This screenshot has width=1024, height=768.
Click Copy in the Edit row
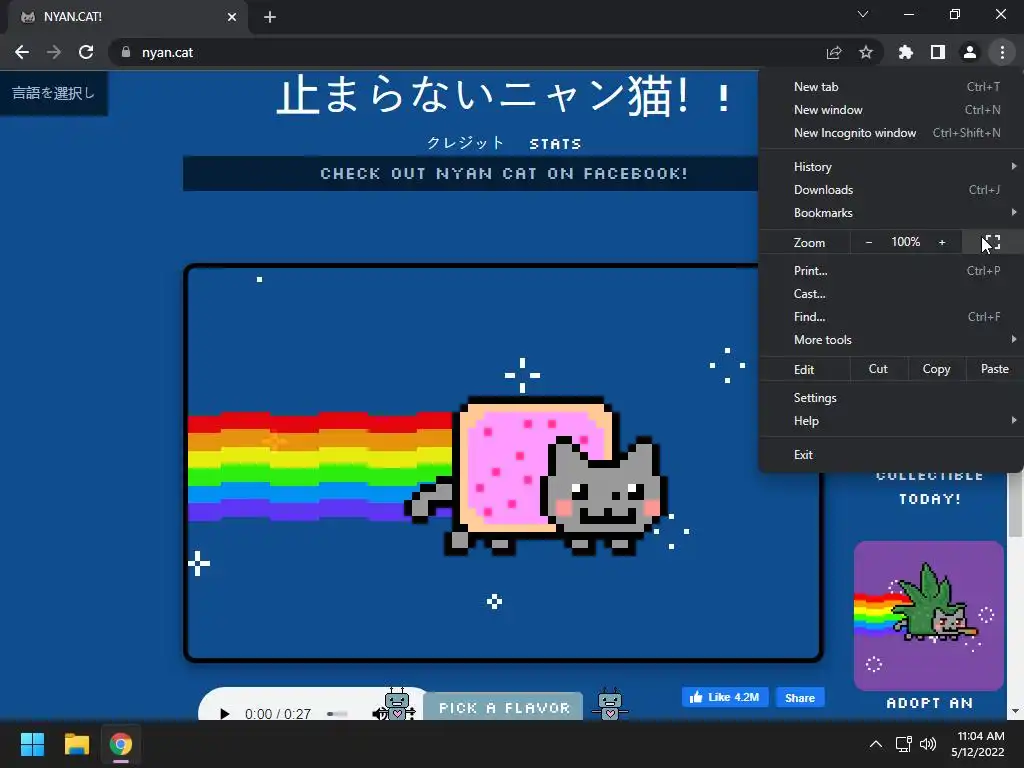[x=936, y=369]
